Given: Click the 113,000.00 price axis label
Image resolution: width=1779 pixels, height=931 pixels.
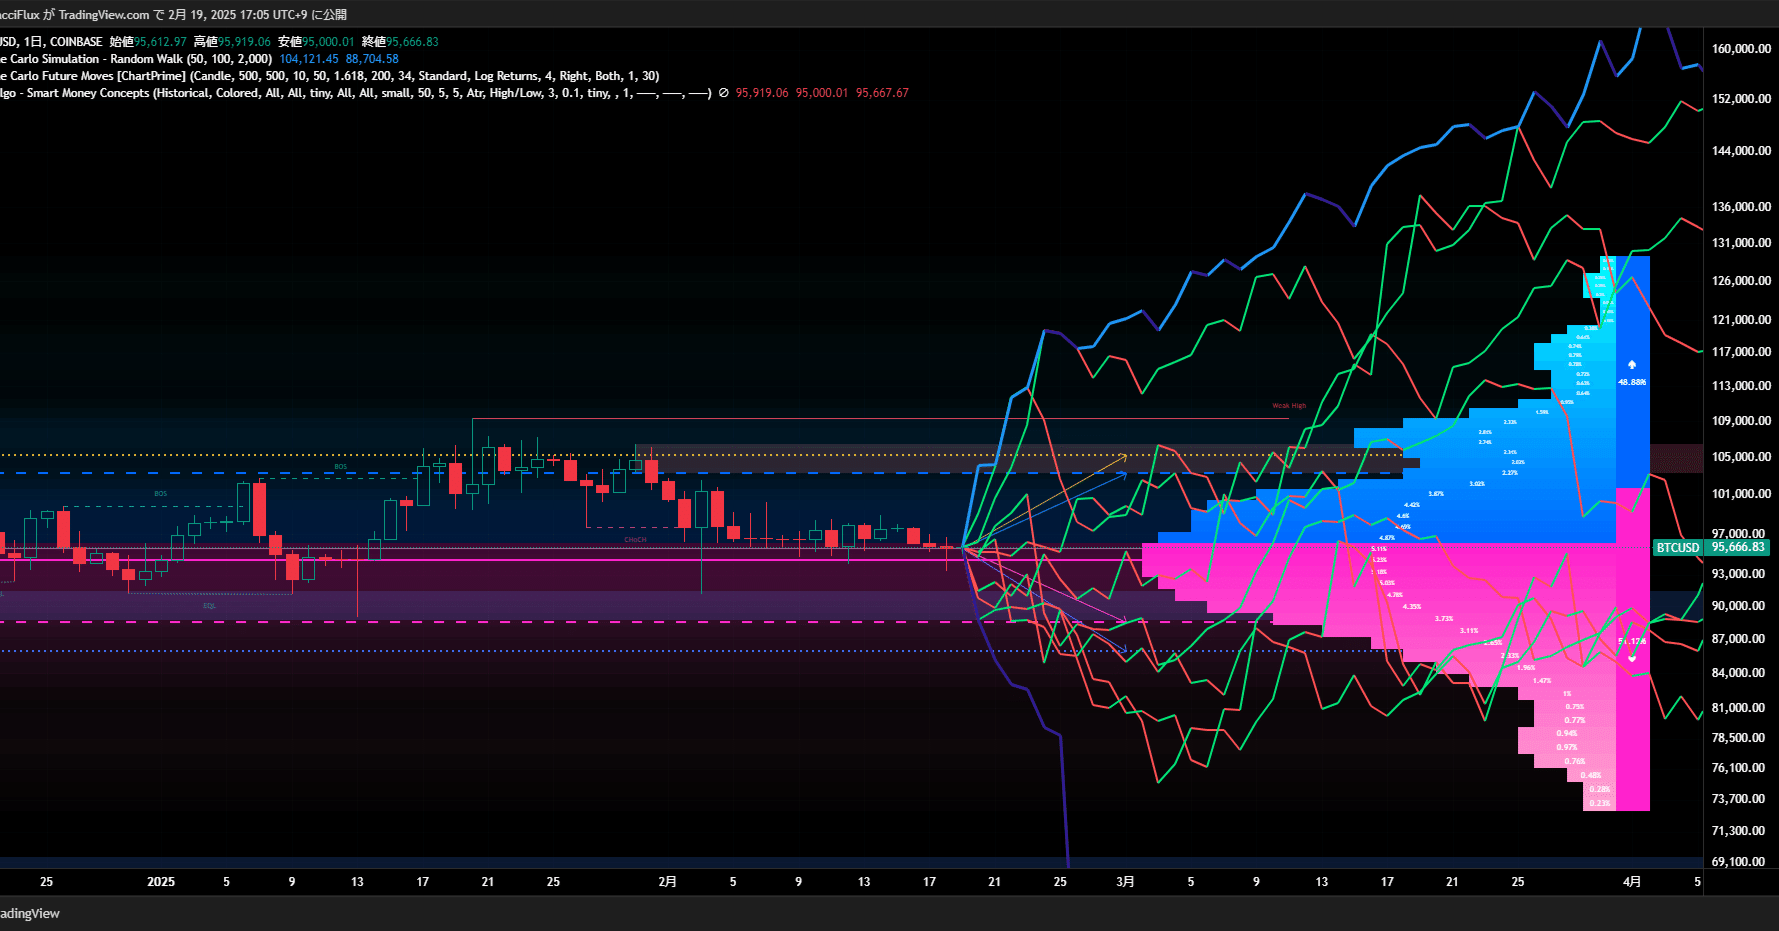Looking at the screenshot, I should tap(1741, 386).
